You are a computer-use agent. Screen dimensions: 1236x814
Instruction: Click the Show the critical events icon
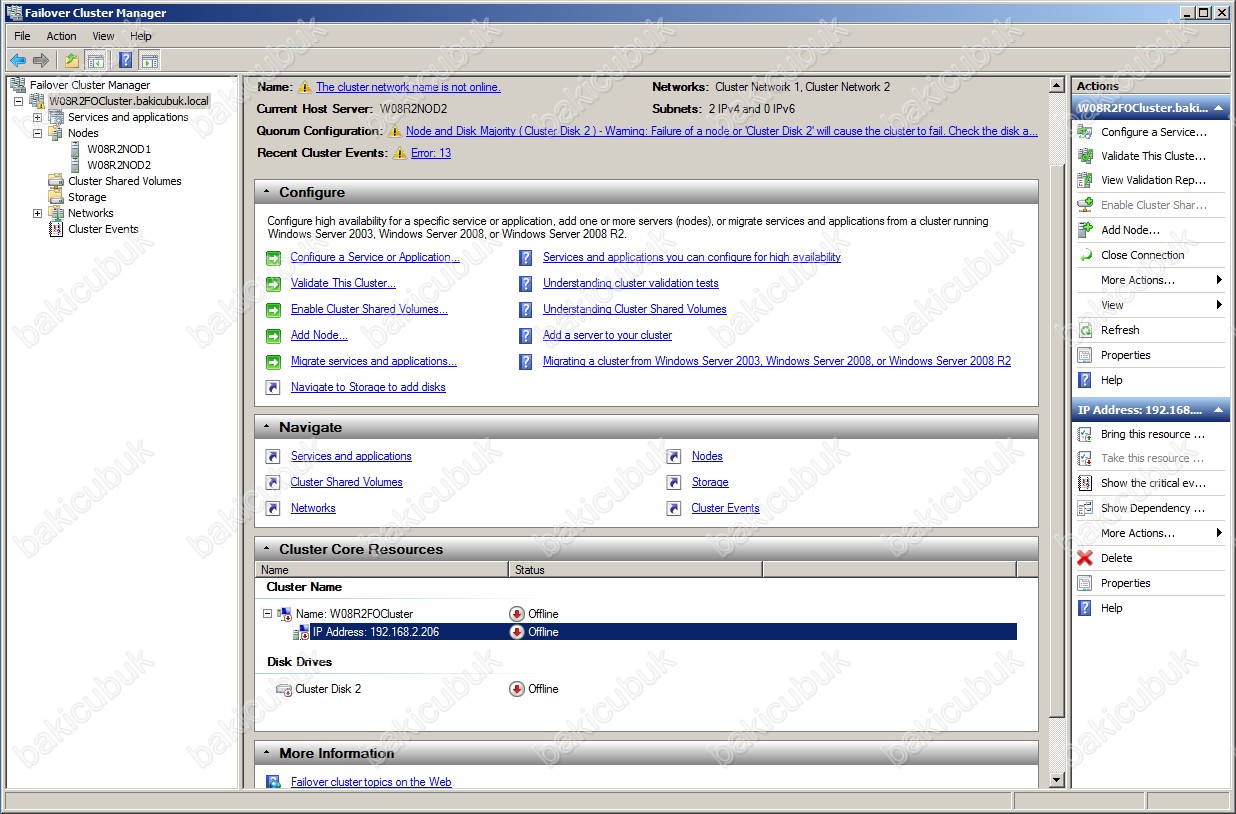(1085, 483)
